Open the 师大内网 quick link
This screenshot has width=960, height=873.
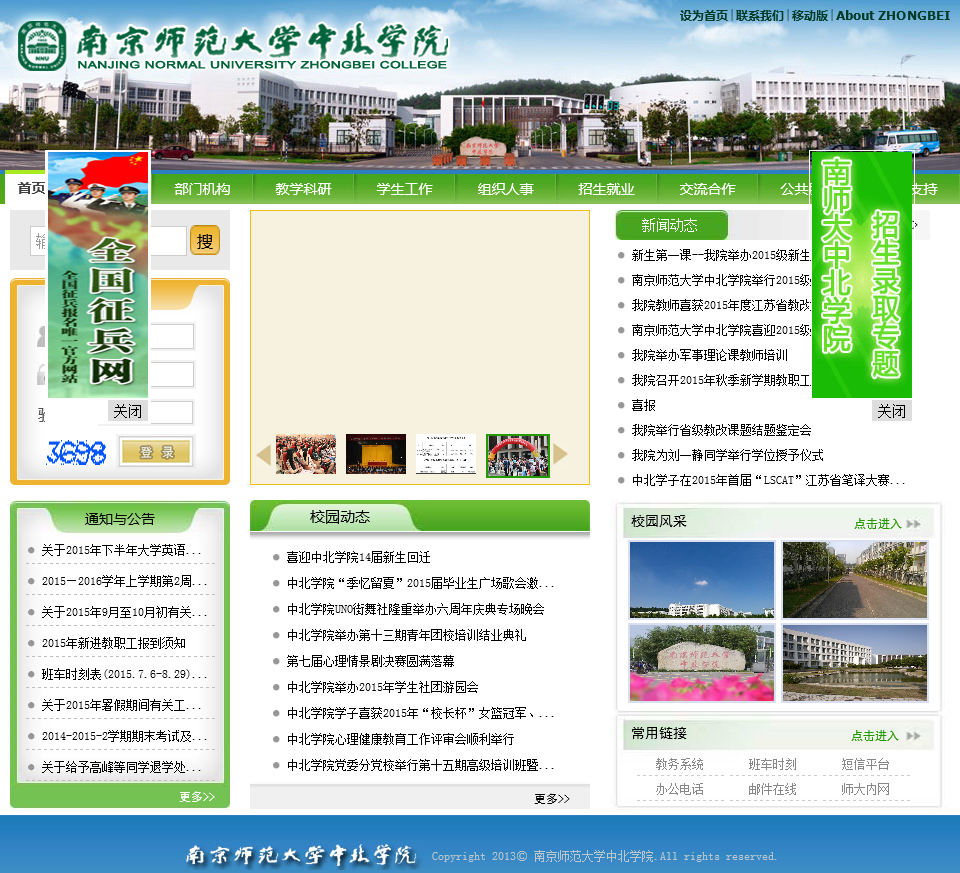pos(865,789)
